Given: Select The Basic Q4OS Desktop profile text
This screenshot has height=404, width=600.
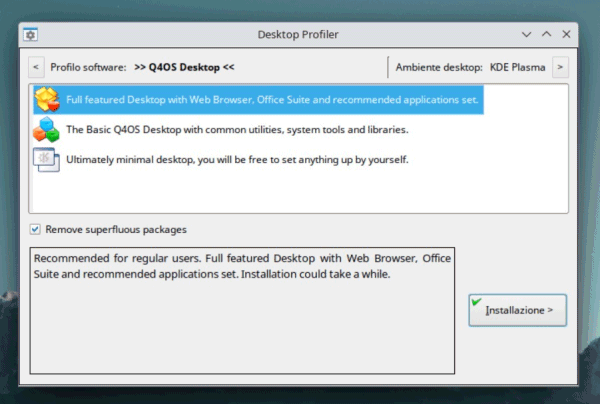Looking at the screenshot, I should pyautogui.click(x=237, y=130).
